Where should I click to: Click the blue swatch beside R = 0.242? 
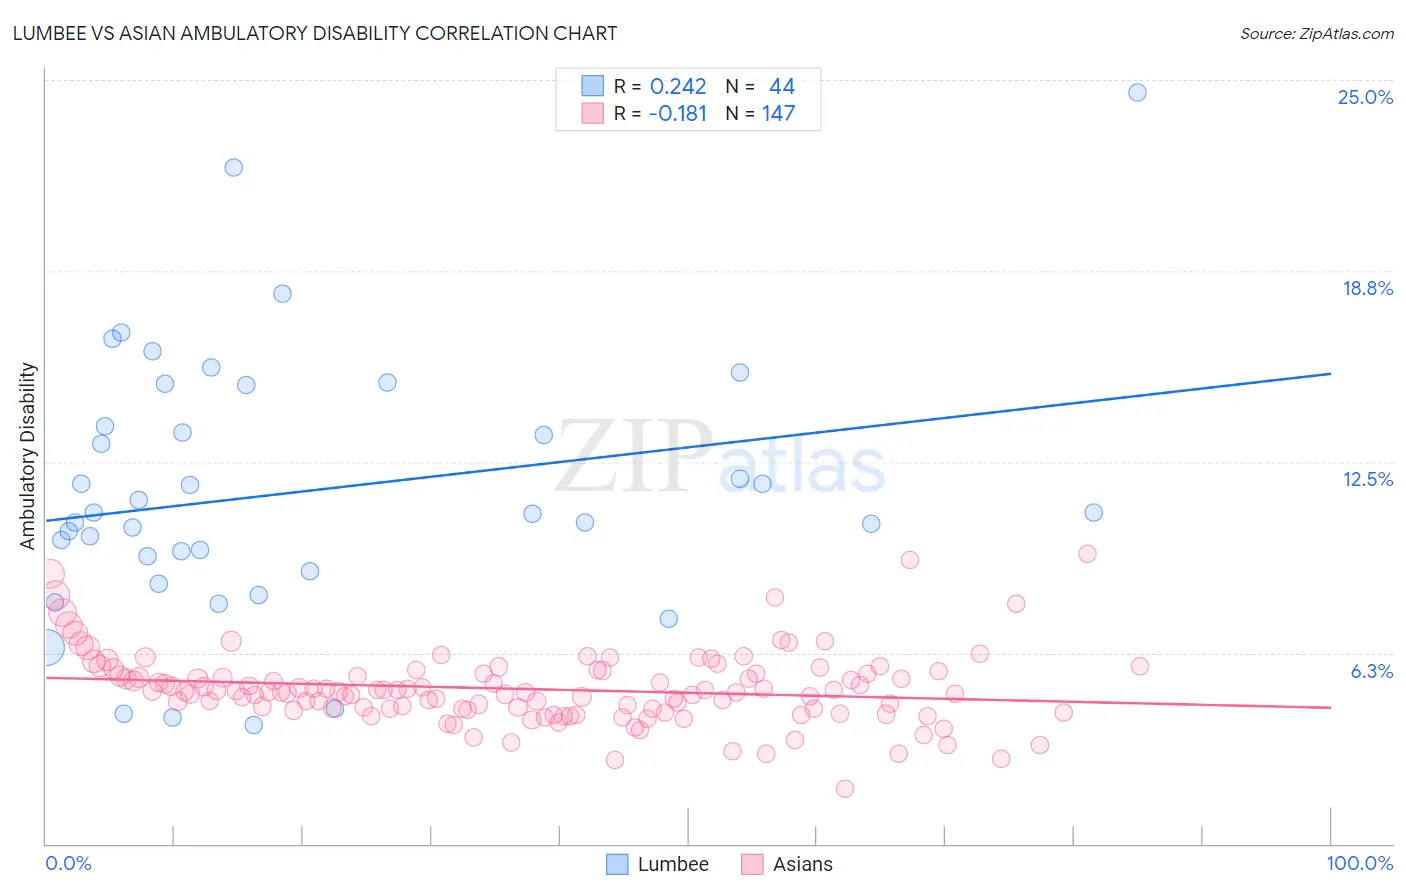(593, 86)
